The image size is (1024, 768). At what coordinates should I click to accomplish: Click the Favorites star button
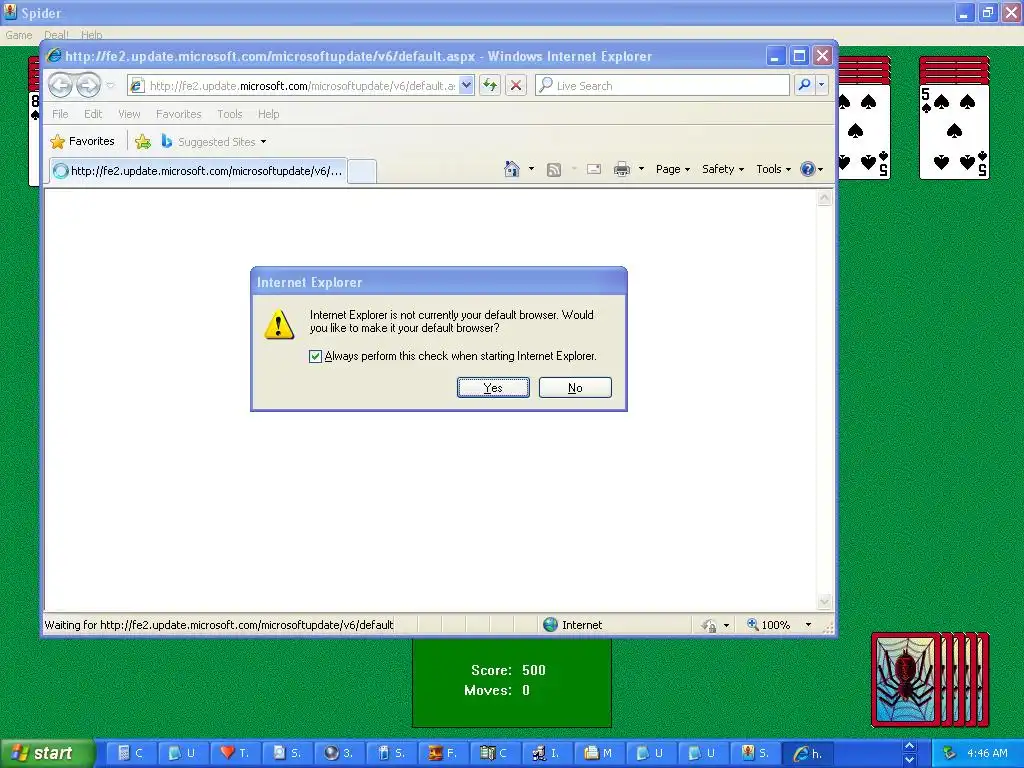83,141
